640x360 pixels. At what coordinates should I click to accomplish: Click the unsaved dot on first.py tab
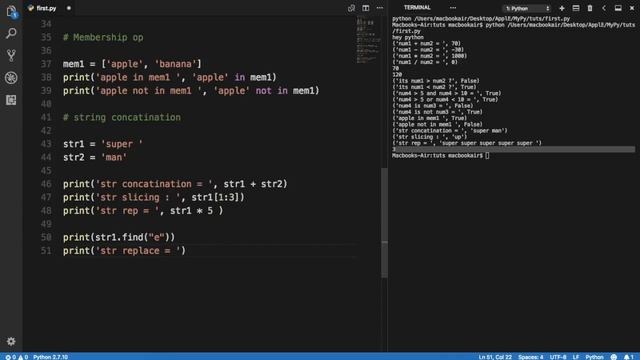tap(69, 8)
